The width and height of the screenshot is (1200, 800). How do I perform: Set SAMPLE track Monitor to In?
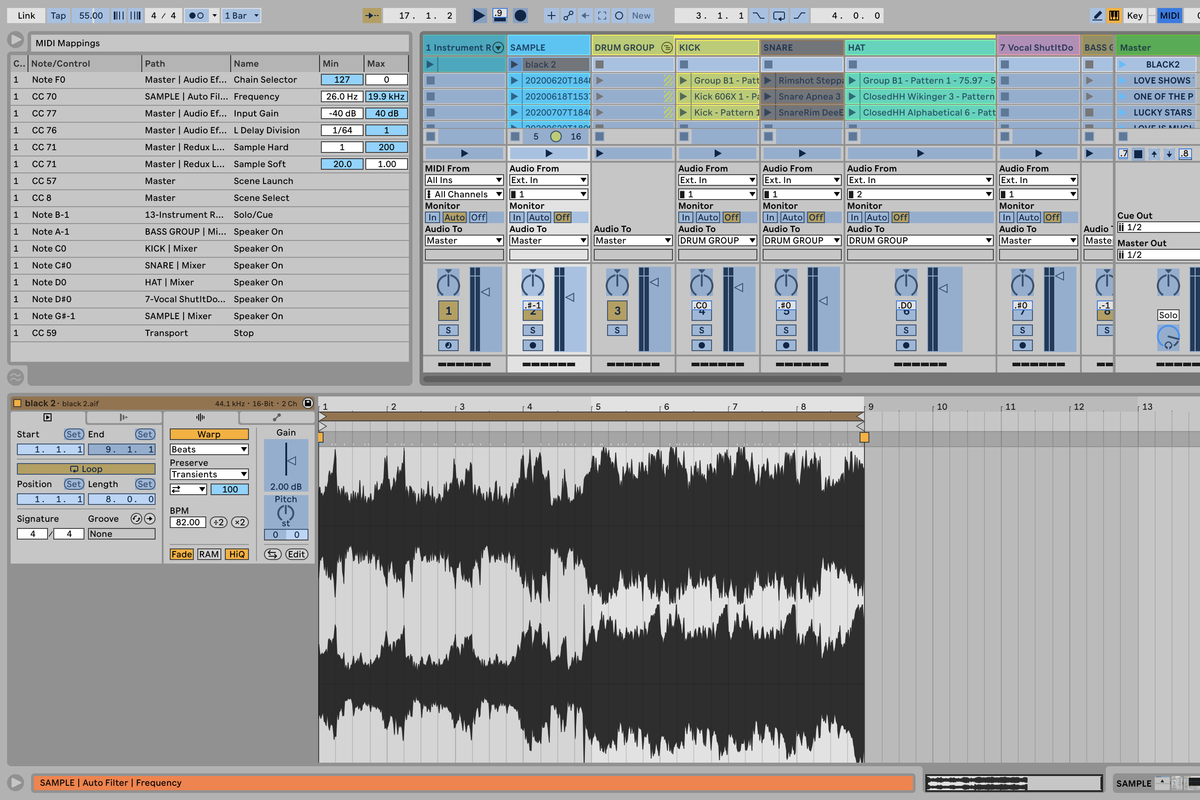point(517,217)
